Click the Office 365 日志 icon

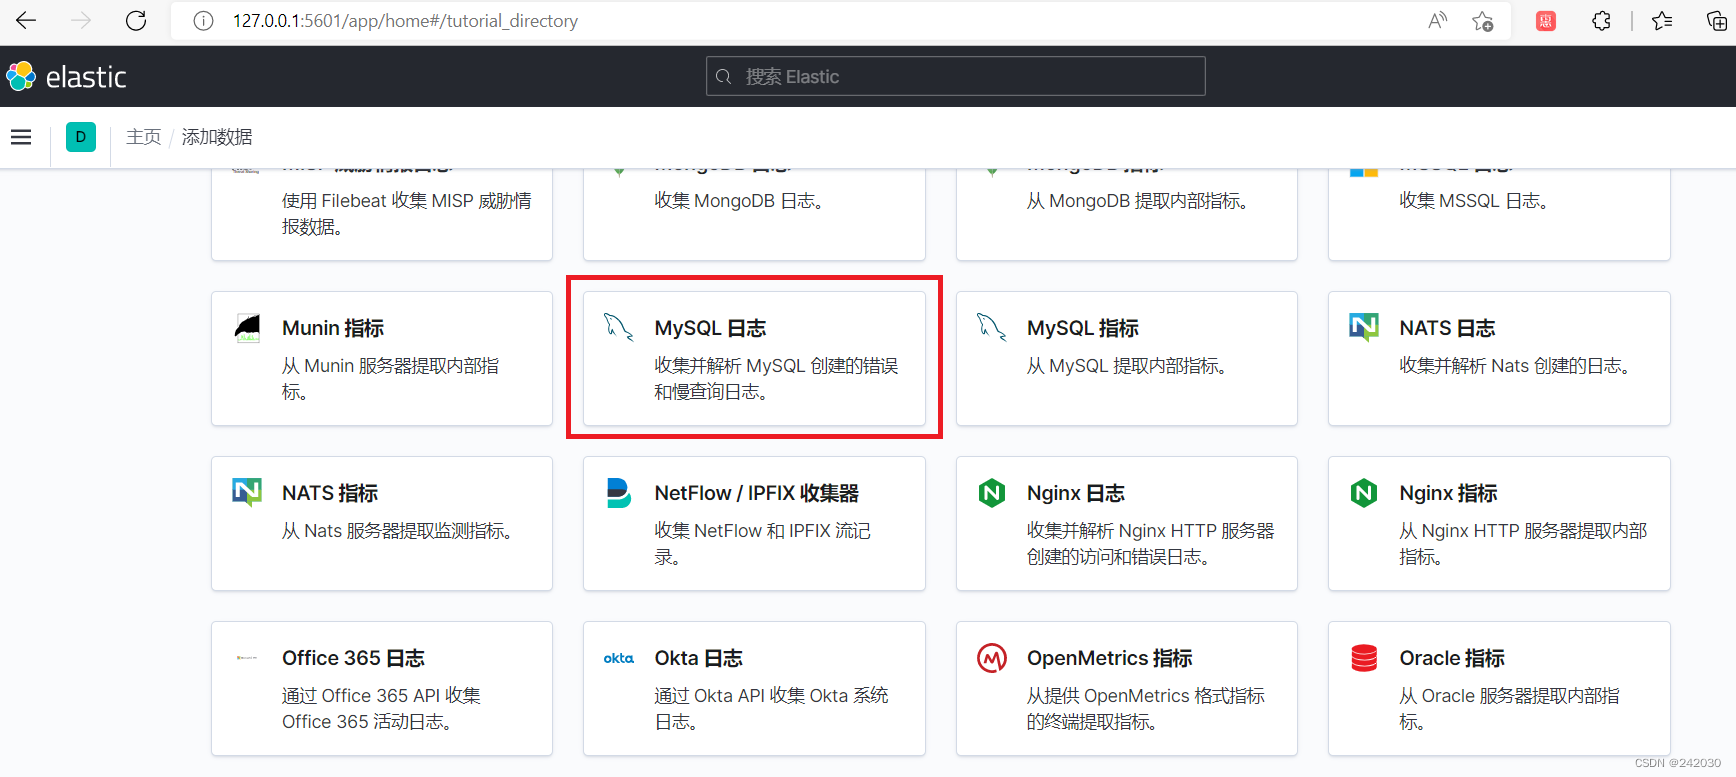tap(247, 658)
